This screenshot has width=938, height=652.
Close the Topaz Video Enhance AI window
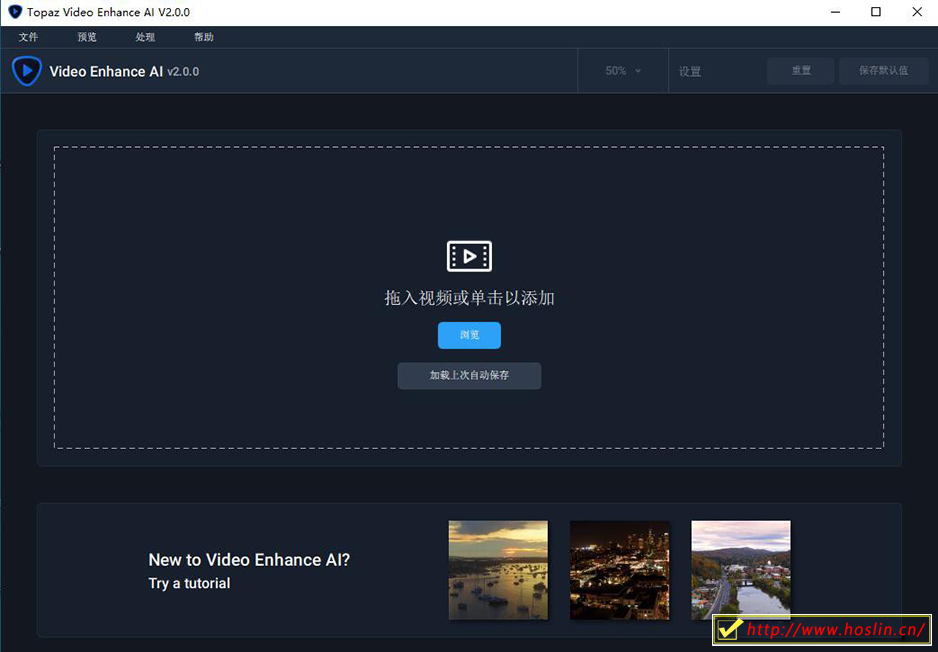pyautogui.click(x=917, y=12)
